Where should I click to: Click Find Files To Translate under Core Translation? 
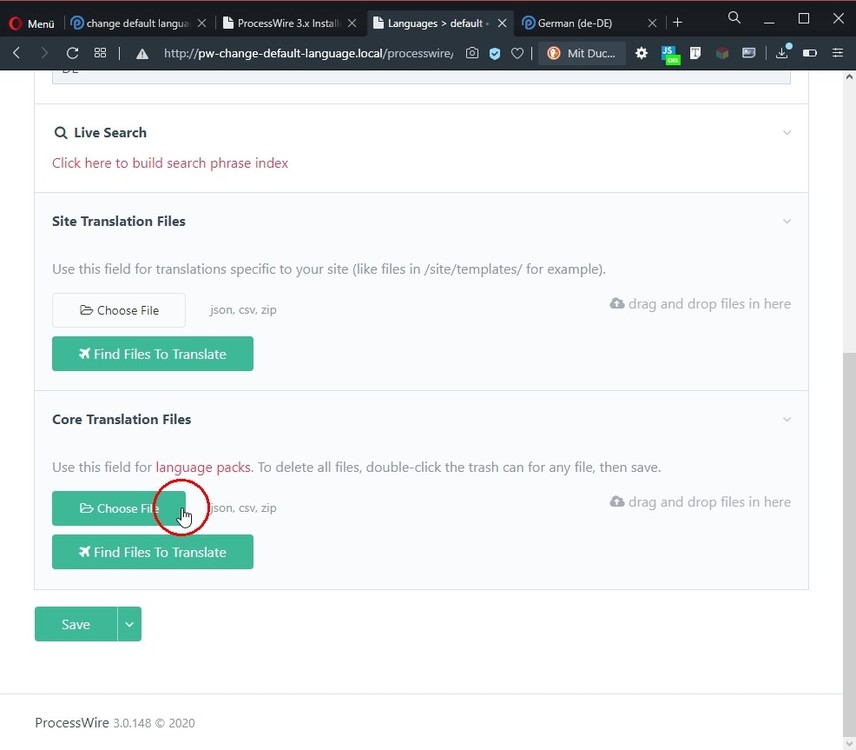pos(152,552)
